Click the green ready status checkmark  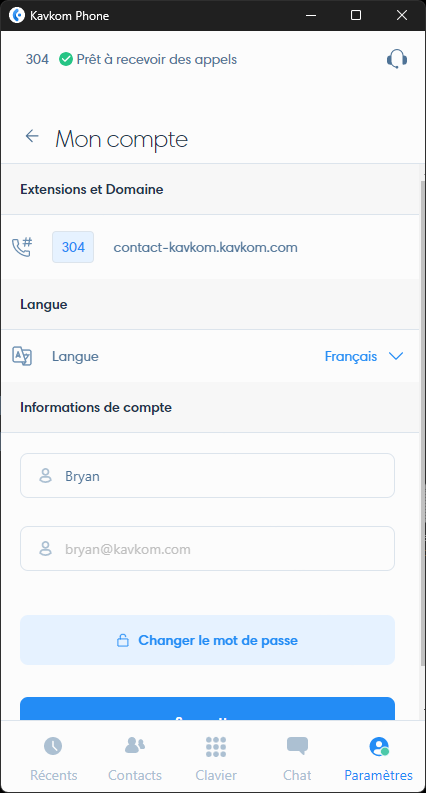[x=66, y=60]
